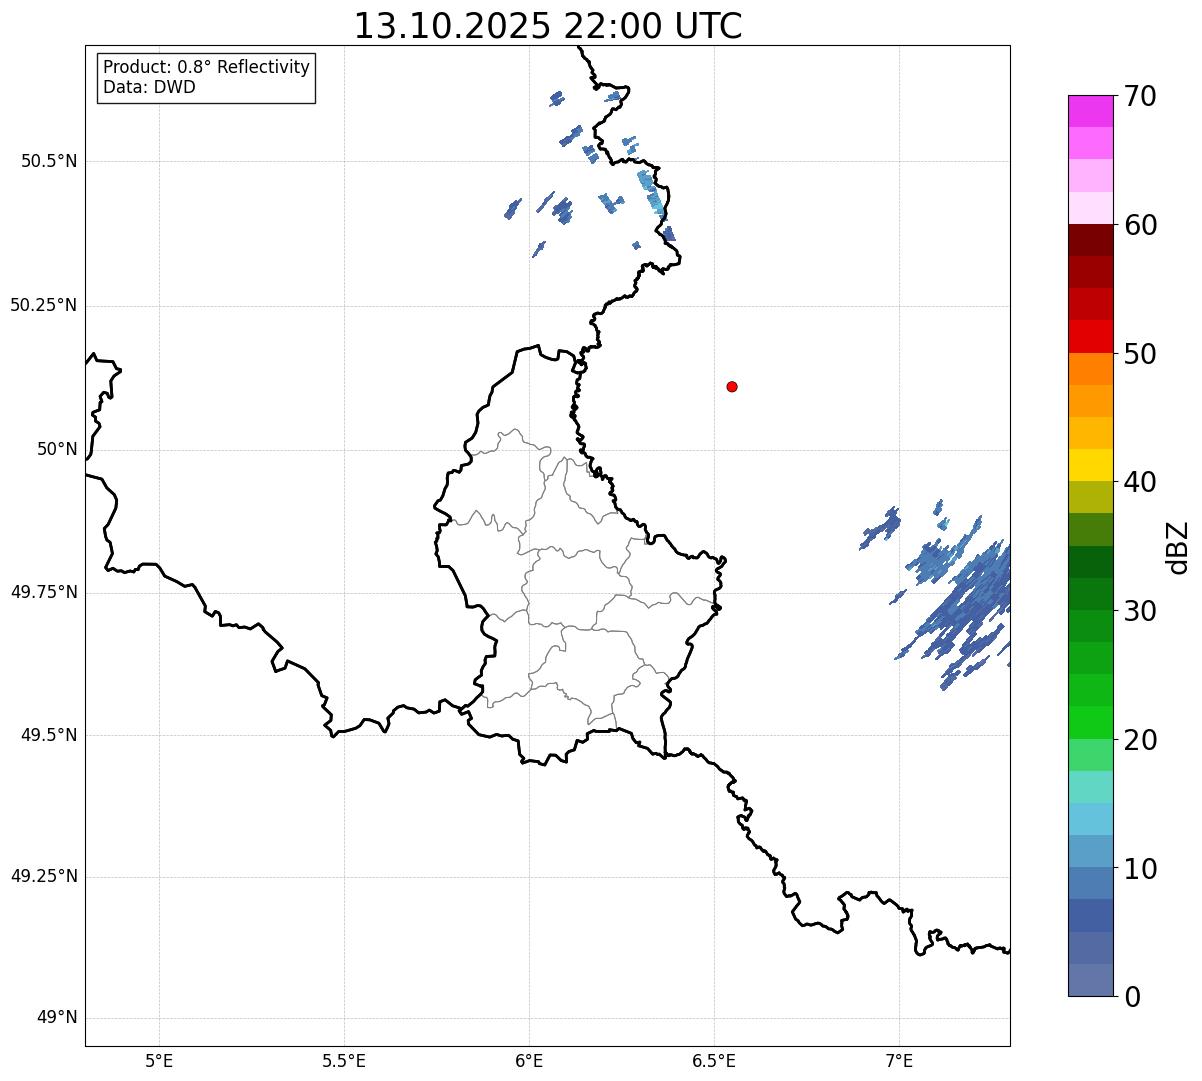Click the 5.5°E longitude label

344,1060
